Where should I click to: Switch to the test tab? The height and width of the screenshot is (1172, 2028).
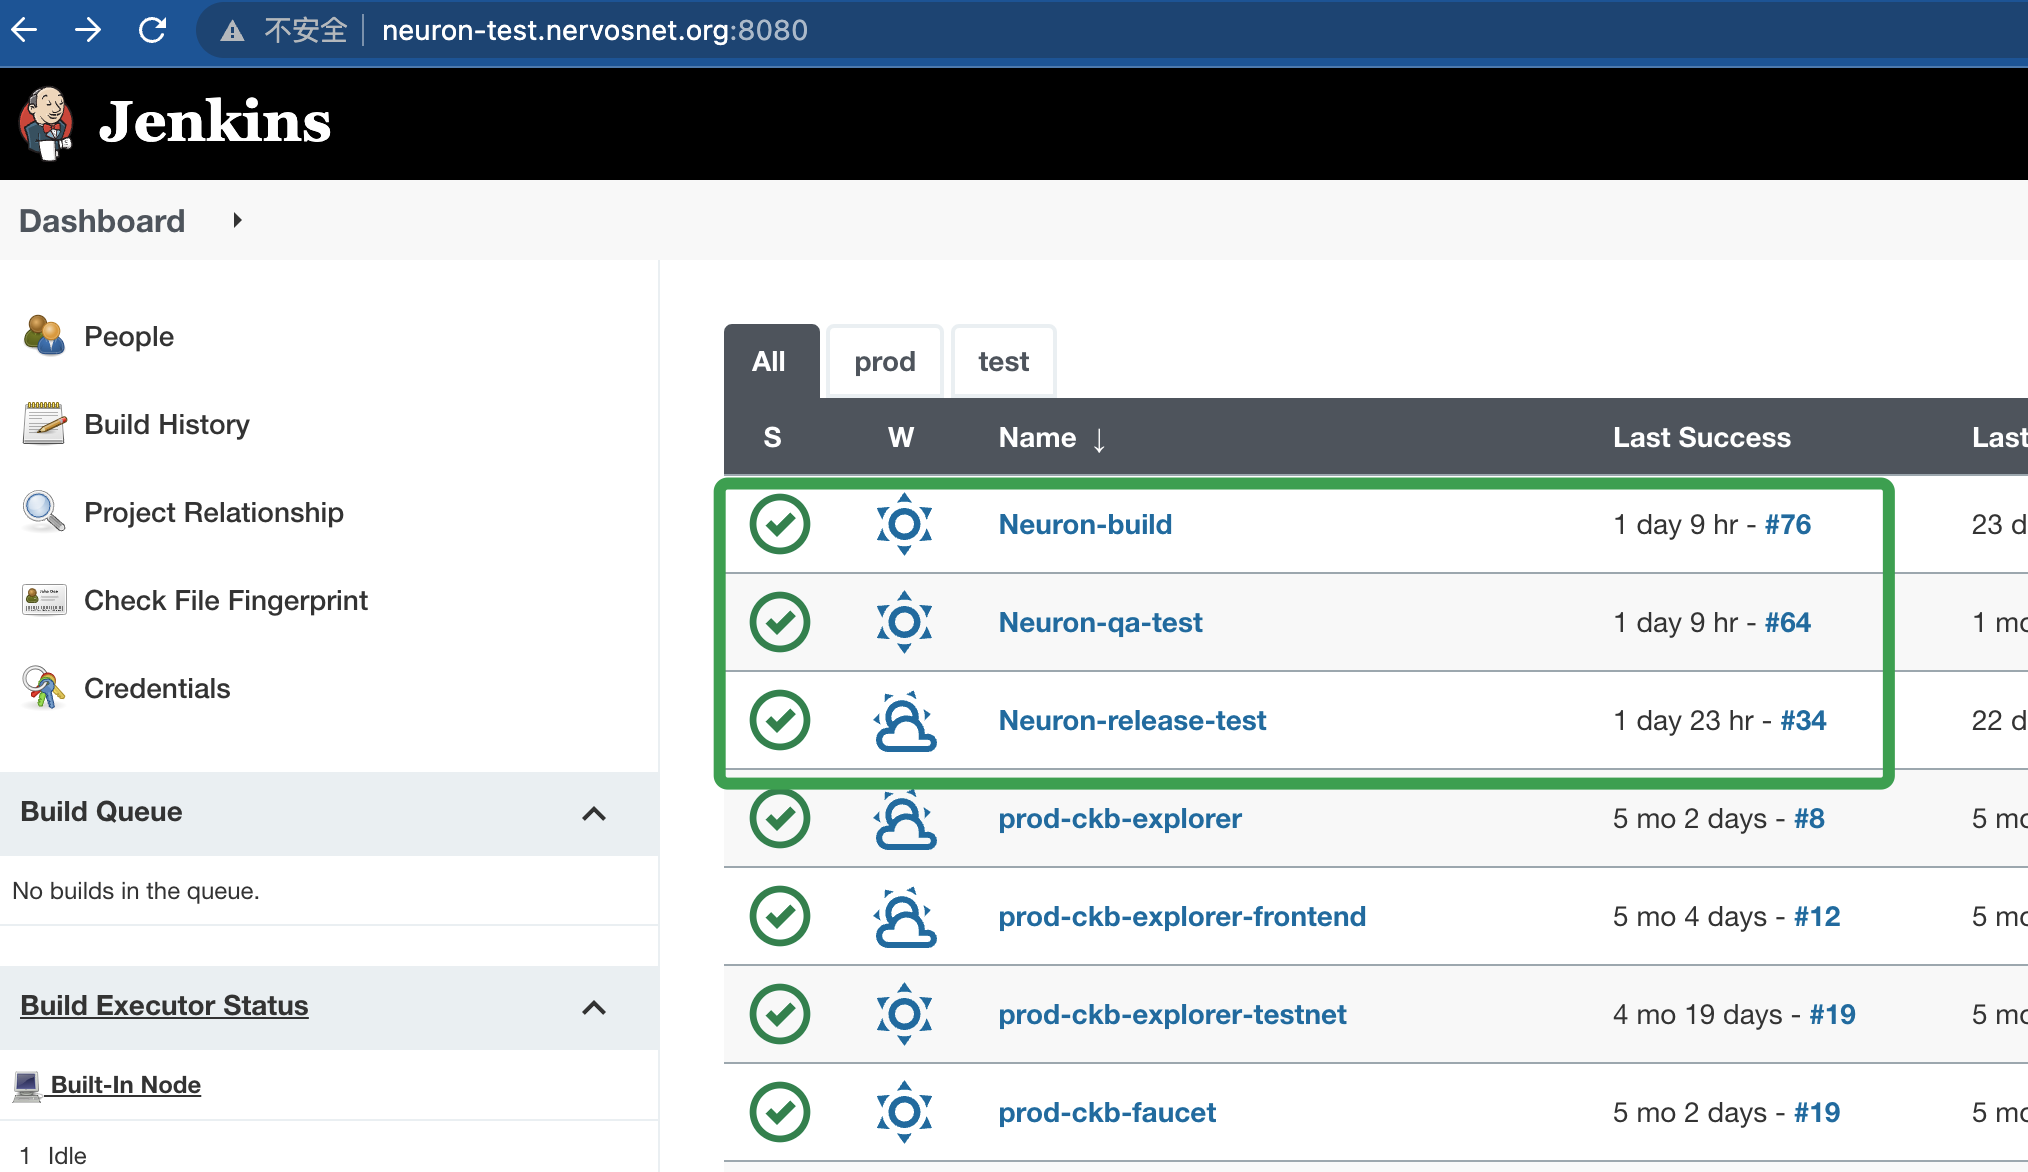click(1003, 361)
